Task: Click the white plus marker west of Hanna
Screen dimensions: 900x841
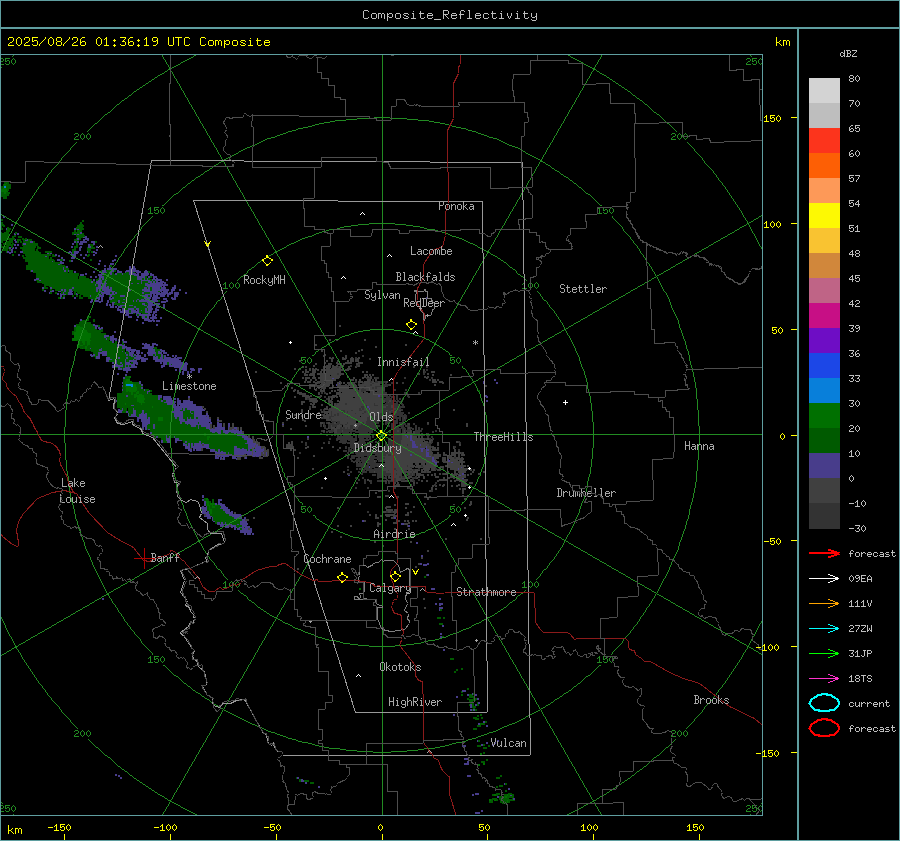Action: (565, 402)
